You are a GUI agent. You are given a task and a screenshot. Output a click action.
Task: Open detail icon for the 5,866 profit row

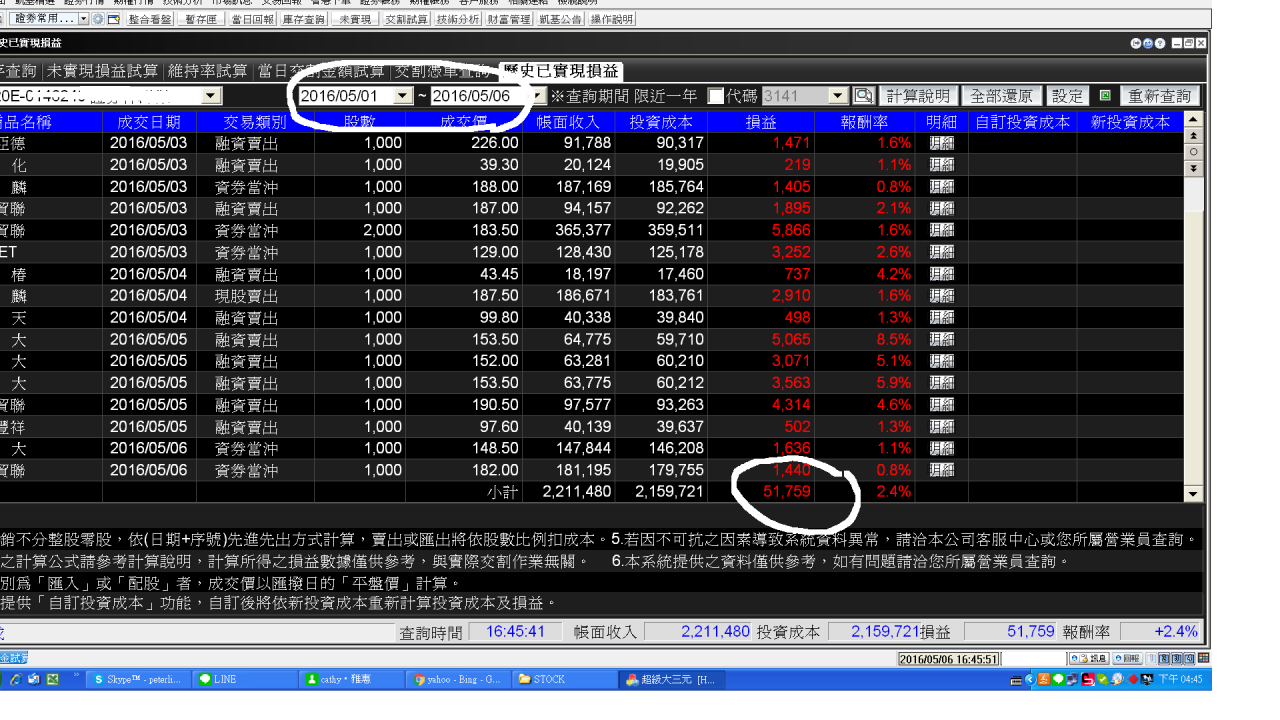pyautogui.click(x=941, y=230)
